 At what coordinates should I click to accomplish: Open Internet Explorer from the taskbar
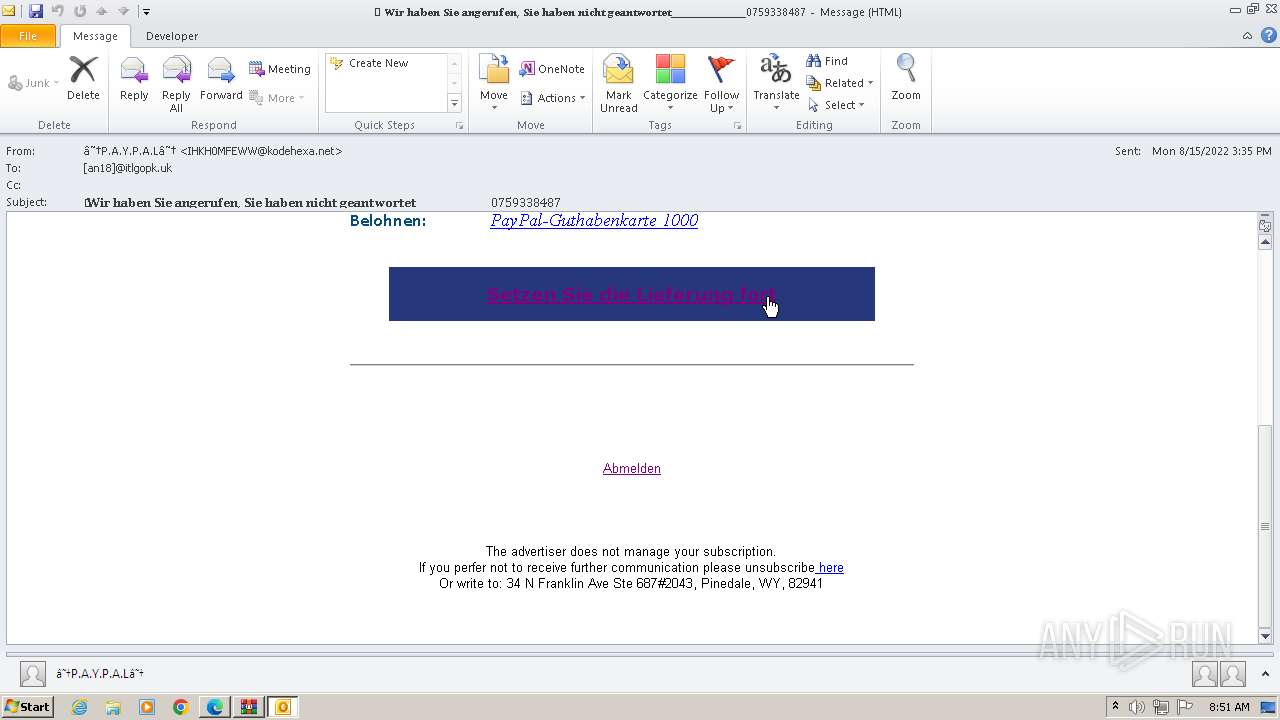pos(79,707)
